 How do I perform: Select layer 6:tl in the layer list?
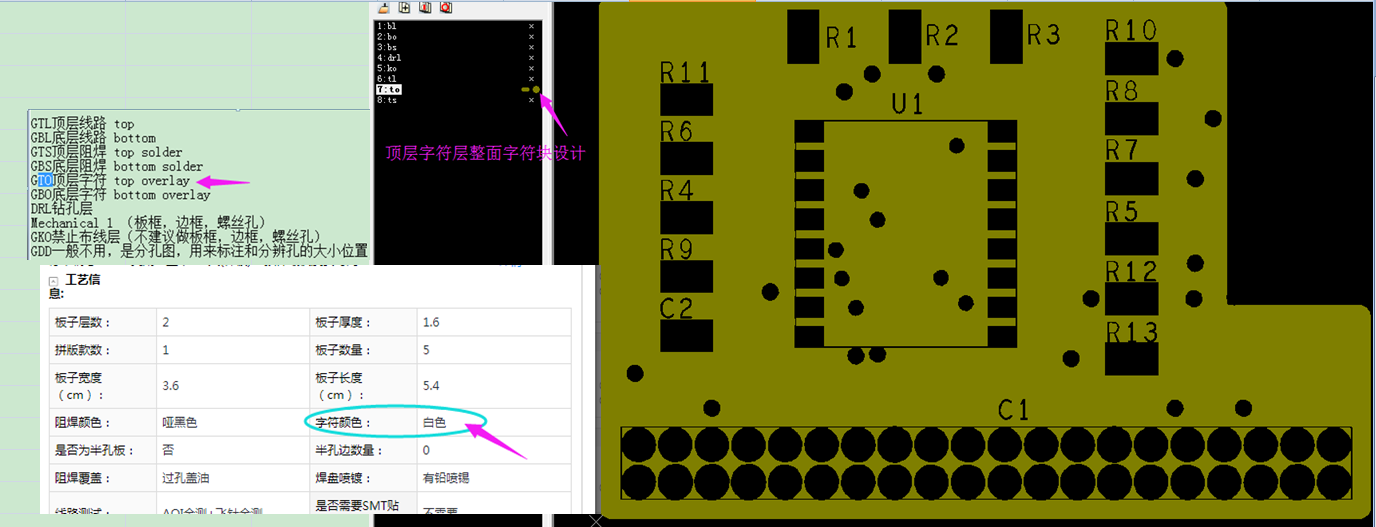[387, 79]
